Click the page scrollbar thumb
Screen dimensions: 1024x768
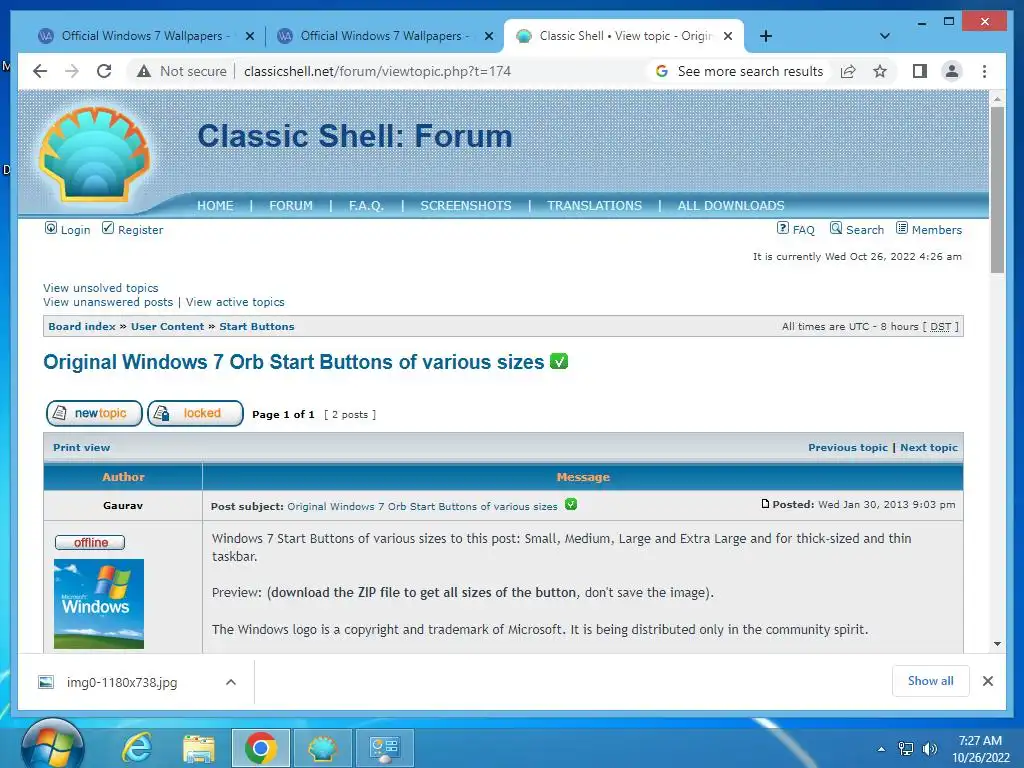[x=997, y=189]
